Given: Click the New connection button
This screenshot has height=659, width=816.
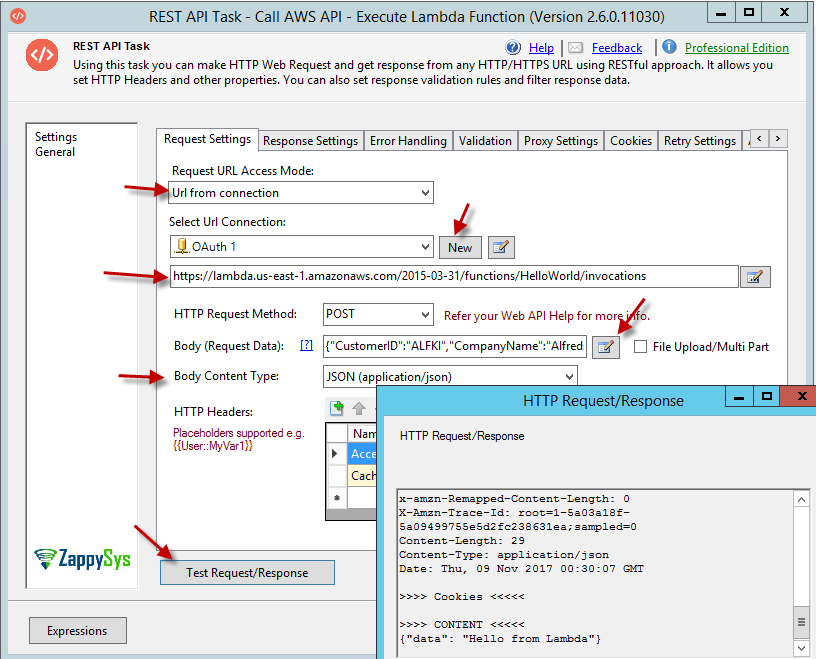Looking at the screenshot, I should 460,248.
